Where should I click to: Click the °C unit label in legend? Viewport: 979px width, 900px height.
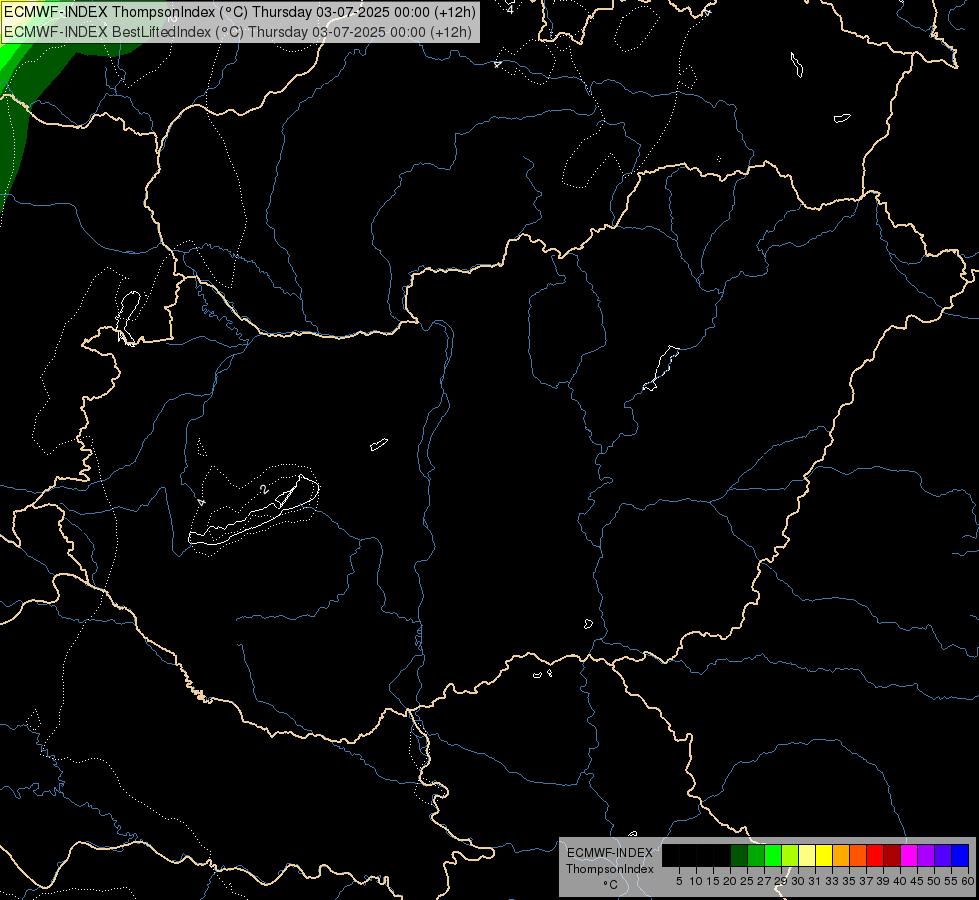[x=611, y=885]
